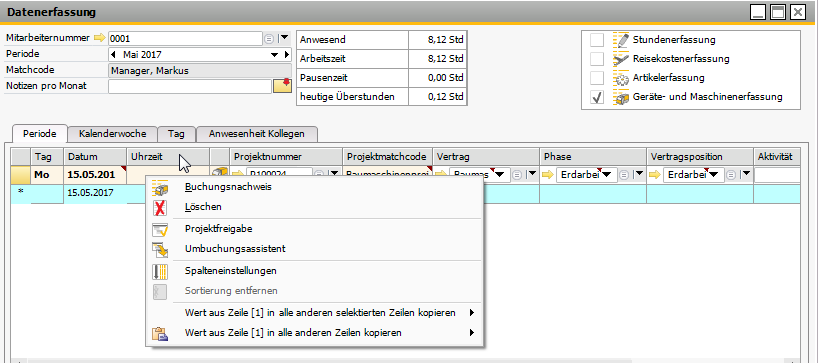Choose Löschen in the context menu

[x=315, y=207]
